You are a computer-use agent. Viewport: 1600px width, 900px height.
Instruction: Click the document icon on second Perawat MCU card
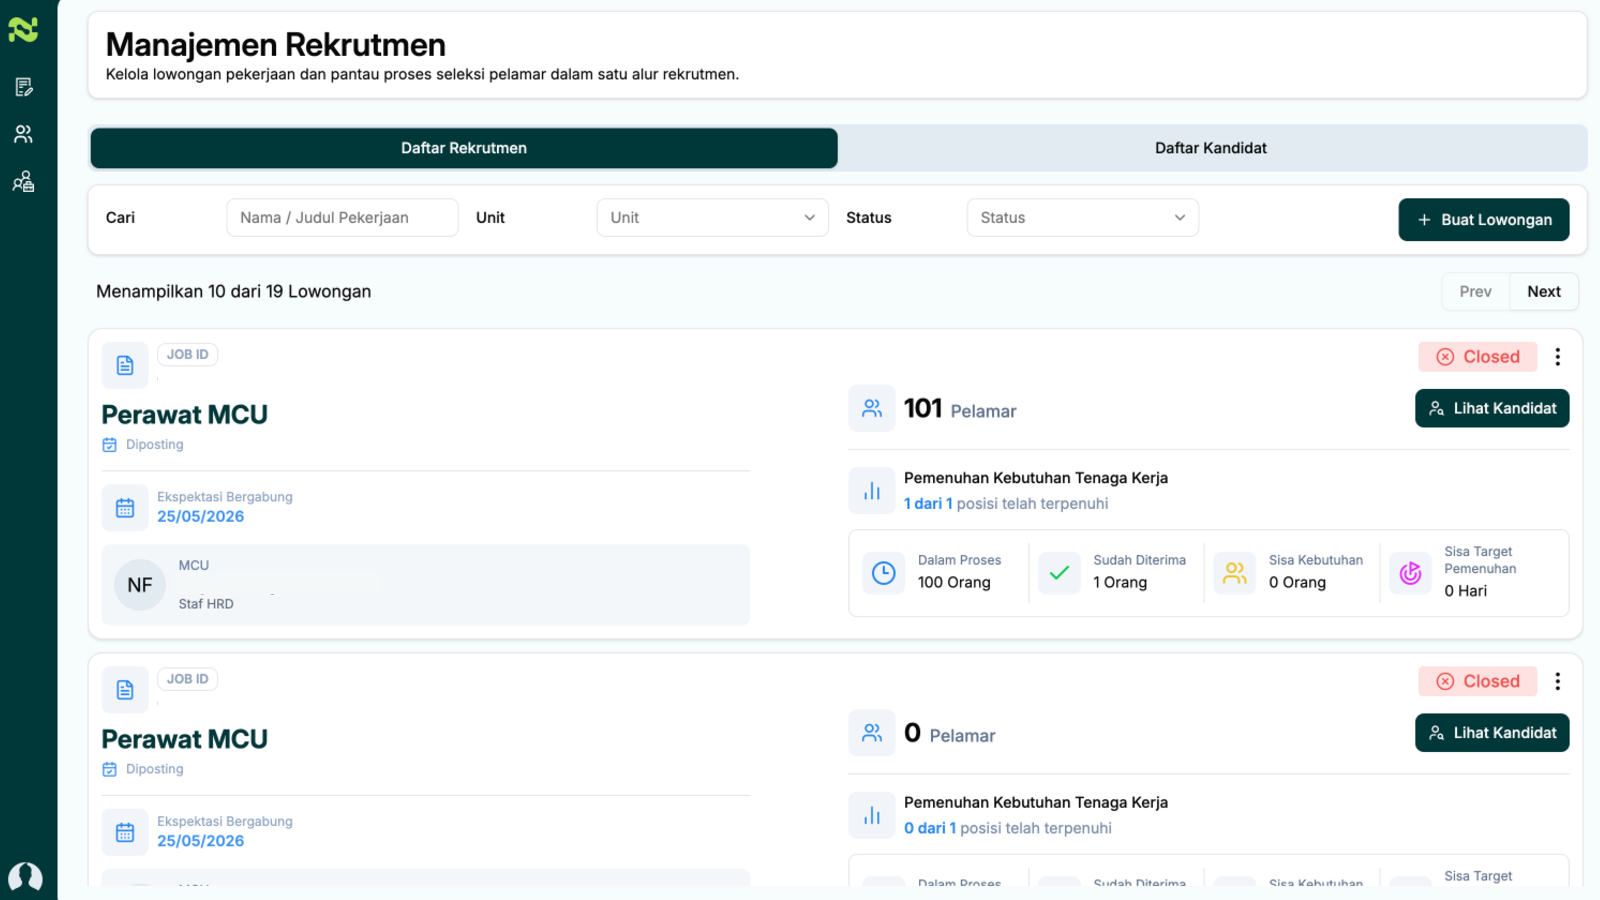pyautogui.click(x=125, y=690)
